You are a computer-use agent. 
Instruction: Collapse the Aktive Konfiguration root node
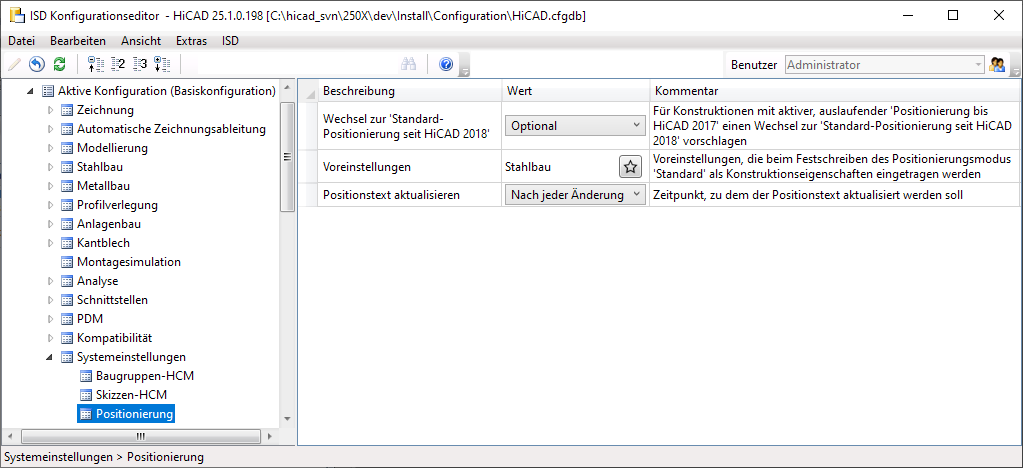31,91
